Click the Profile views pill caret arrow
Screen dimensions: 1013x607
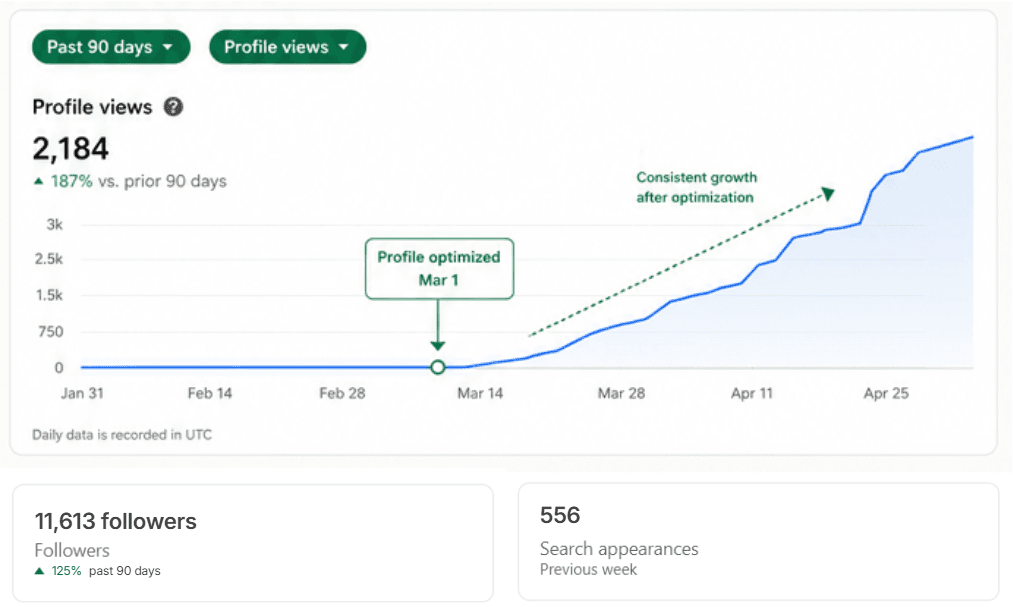pyautogui.click(x=344, y=47)
